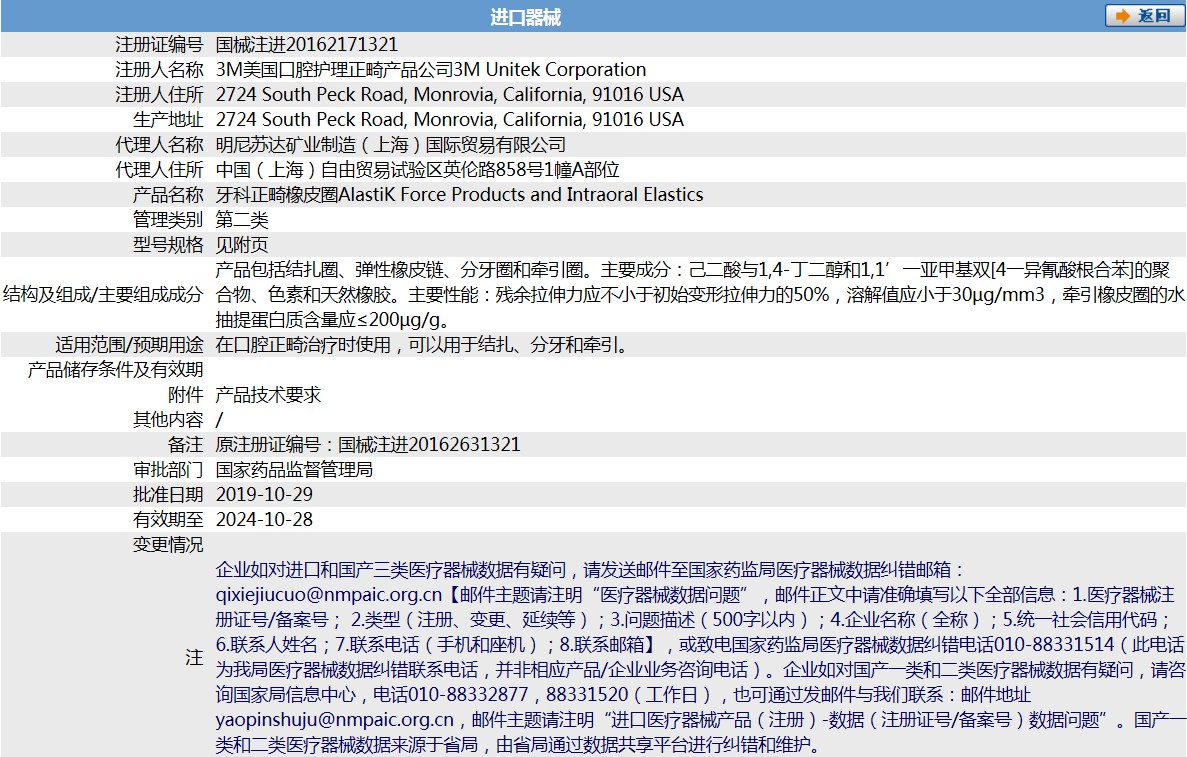Click composition text starting 产品包括结扎圈

tap(700, 294)
